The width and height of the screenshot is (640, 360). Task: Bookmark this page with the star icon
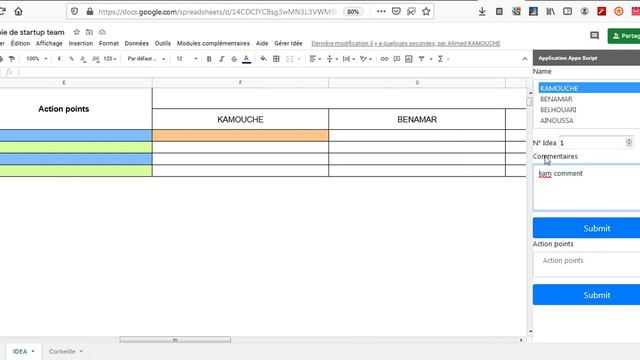[426, 11]
